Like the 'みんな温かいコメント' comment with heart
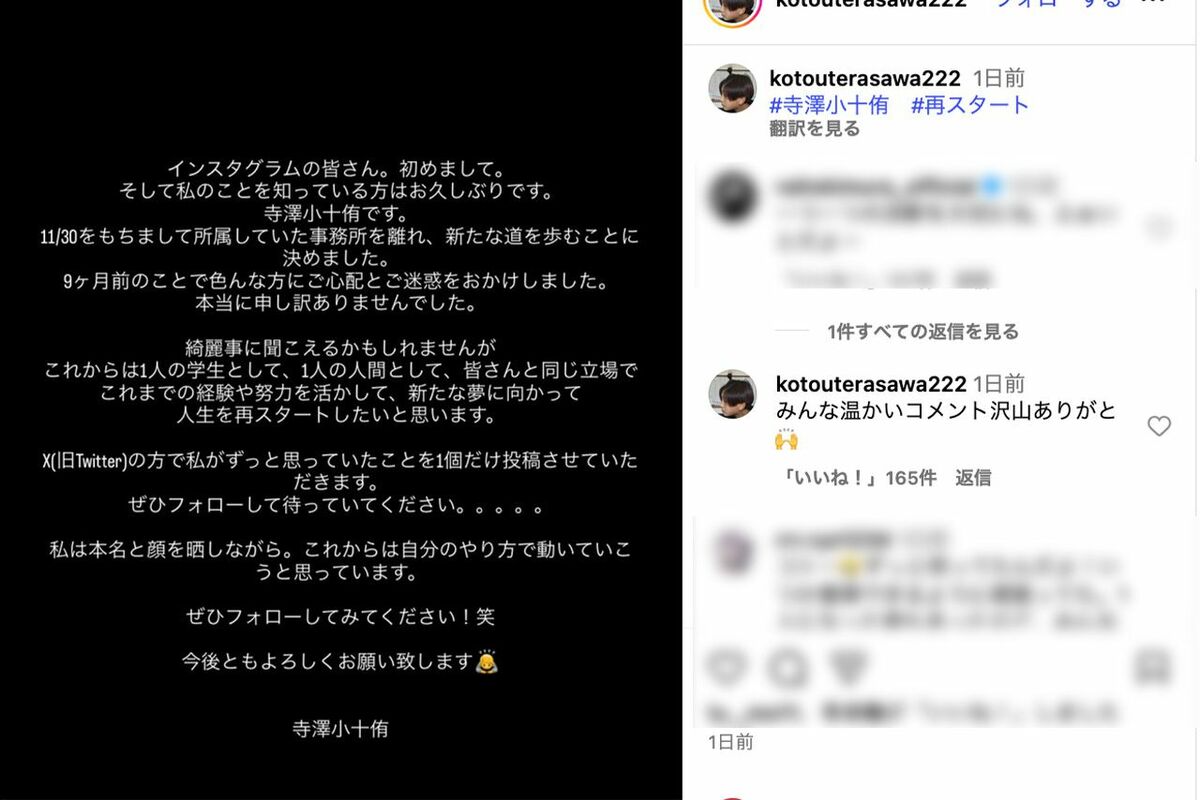1200x800 pixels. (x=1159, y=427)
